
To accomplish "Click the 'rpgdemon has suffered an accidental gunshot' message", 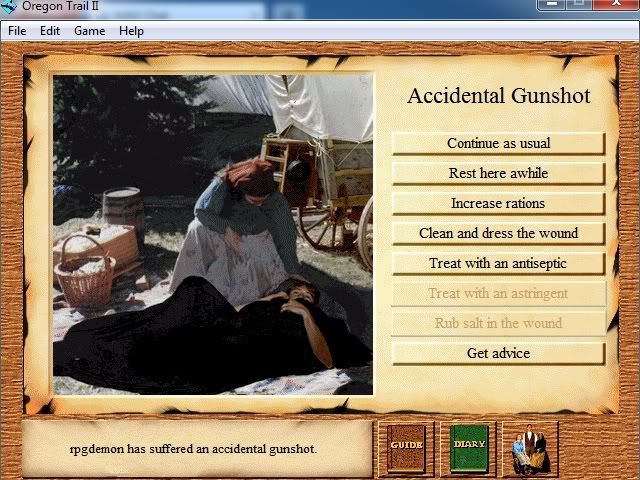I will click(x=193, y=449).
